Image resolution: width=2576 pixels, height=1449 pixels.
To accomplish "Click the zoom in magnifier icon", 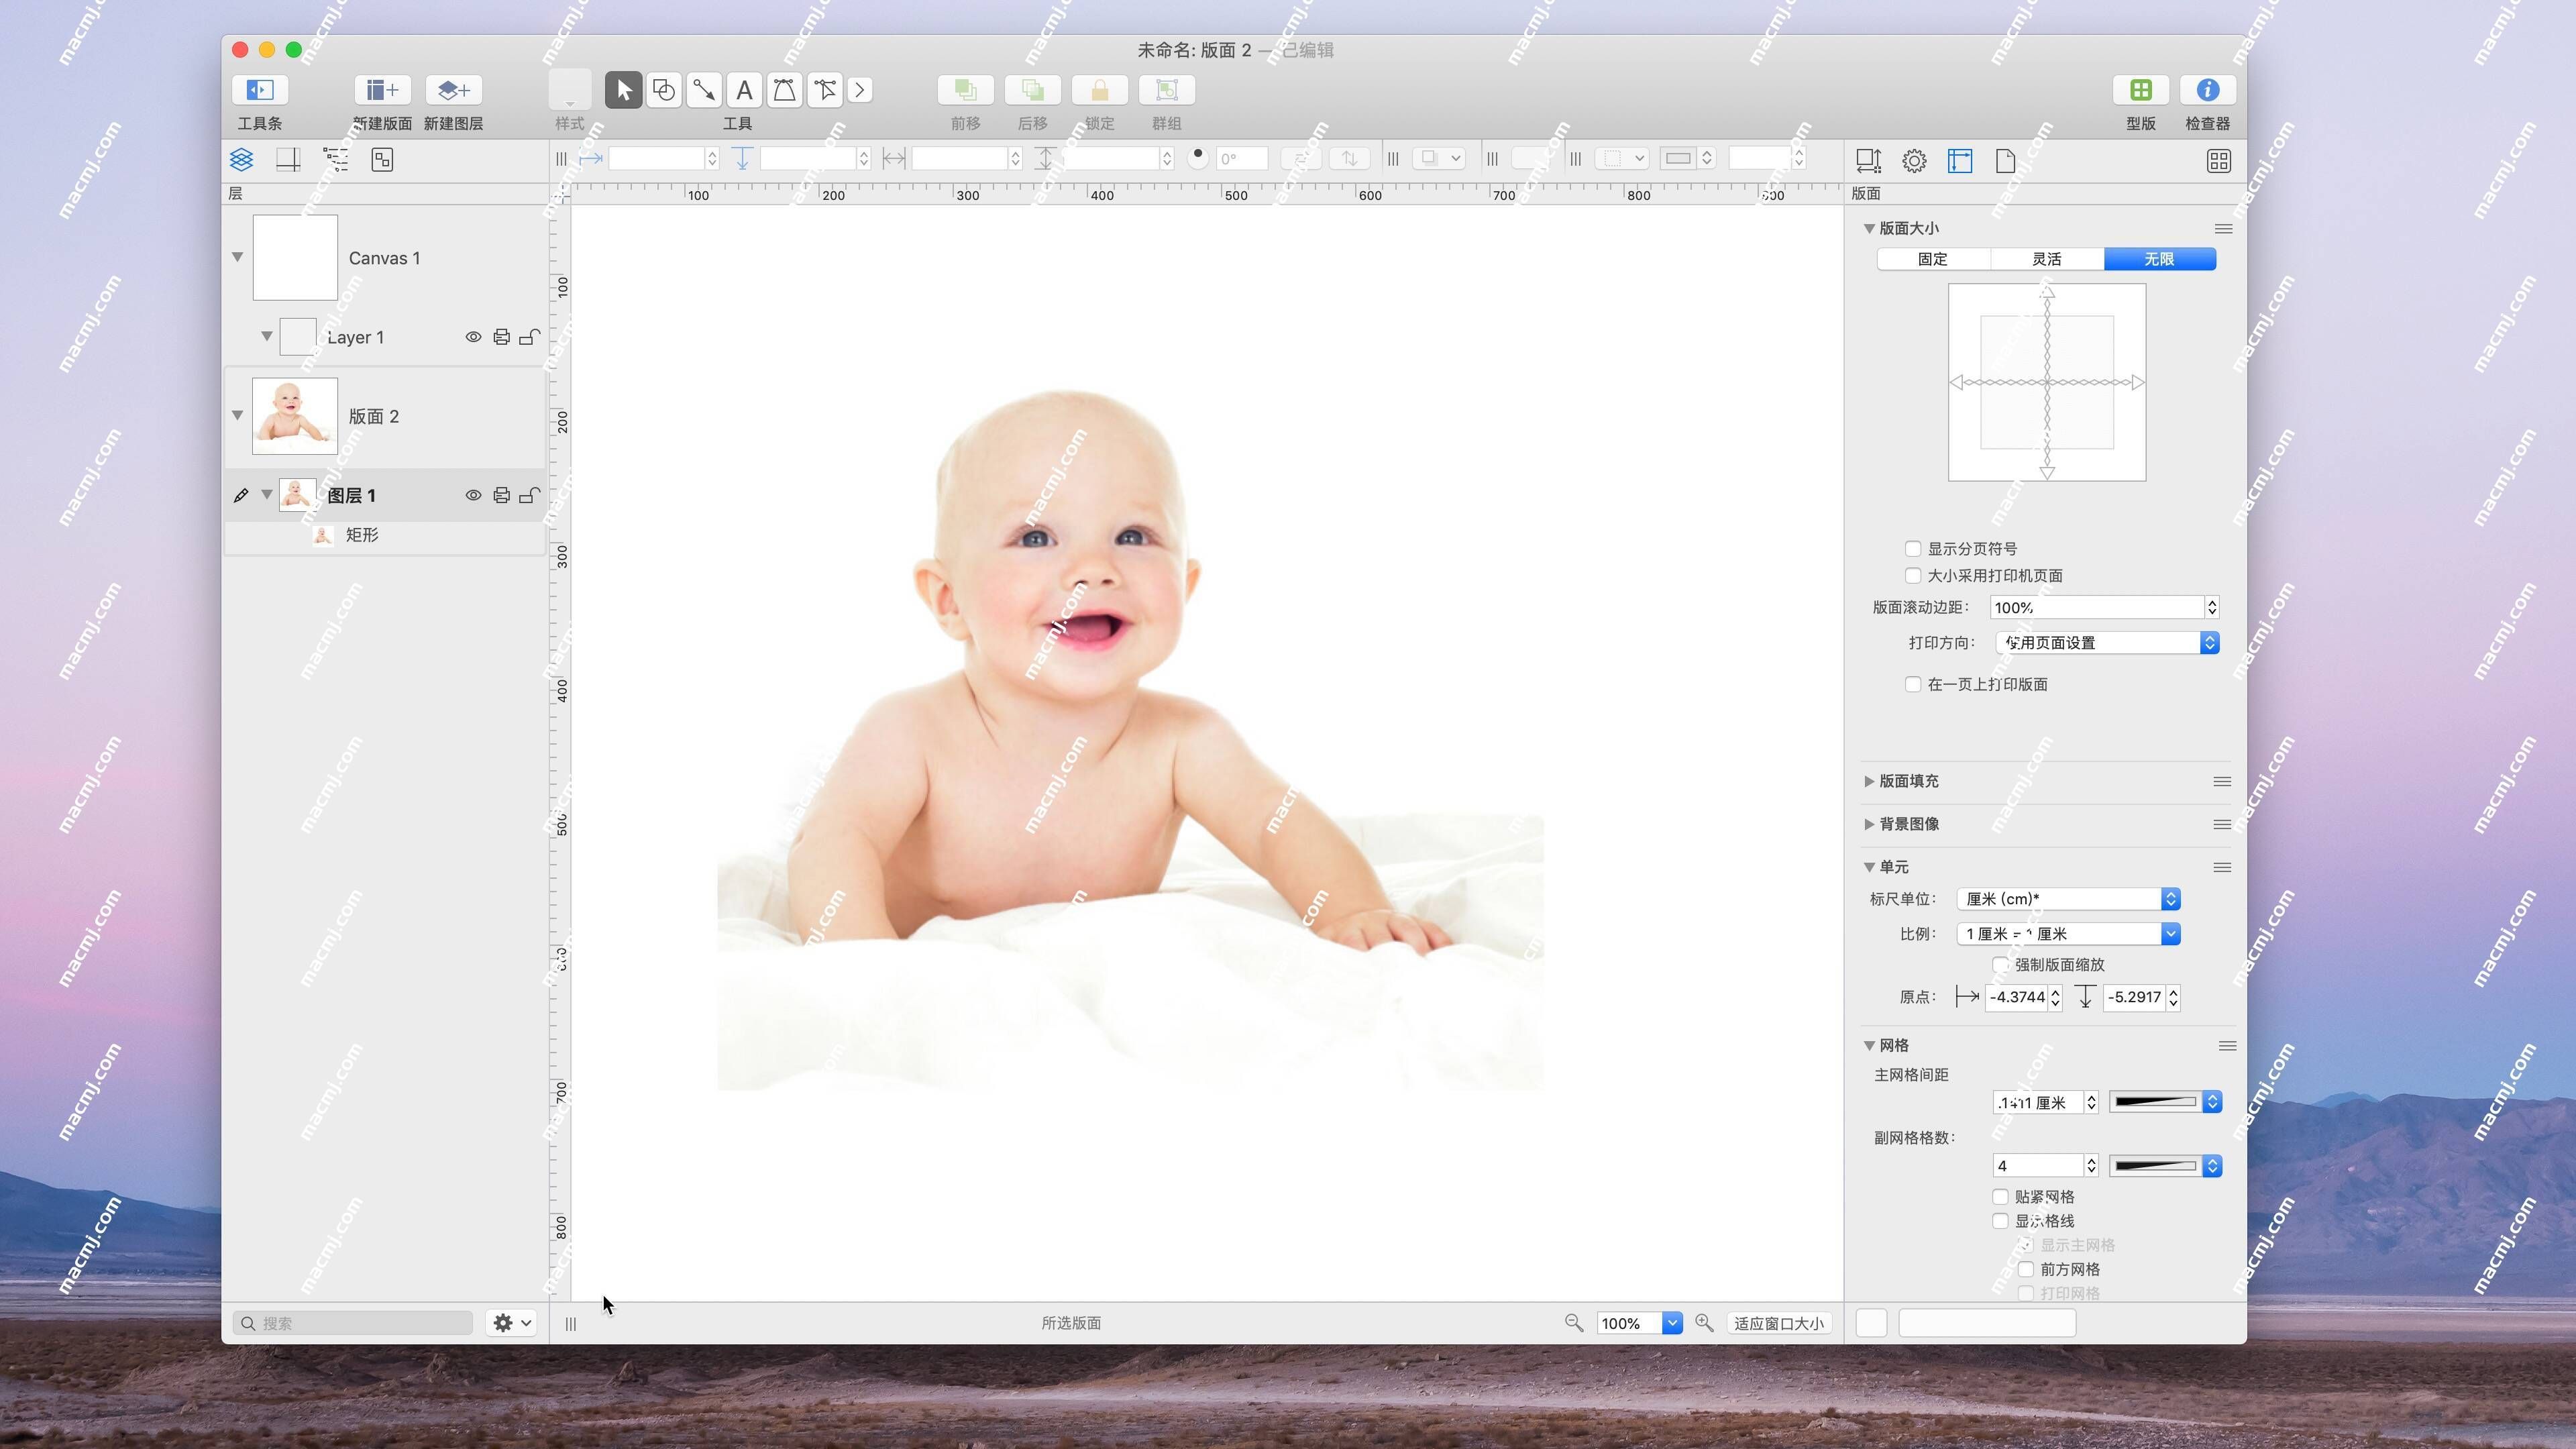I will [x=1705, y=1323].
